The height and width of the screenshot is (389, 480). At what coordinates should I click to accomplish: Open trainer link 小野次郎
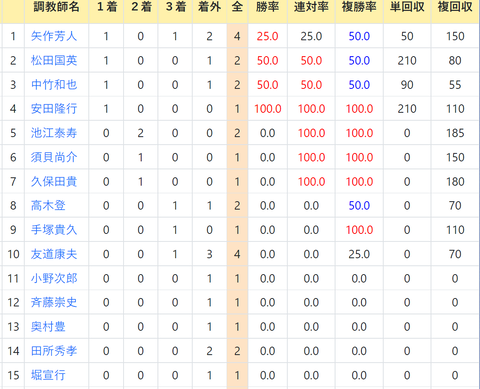[54, 278]
